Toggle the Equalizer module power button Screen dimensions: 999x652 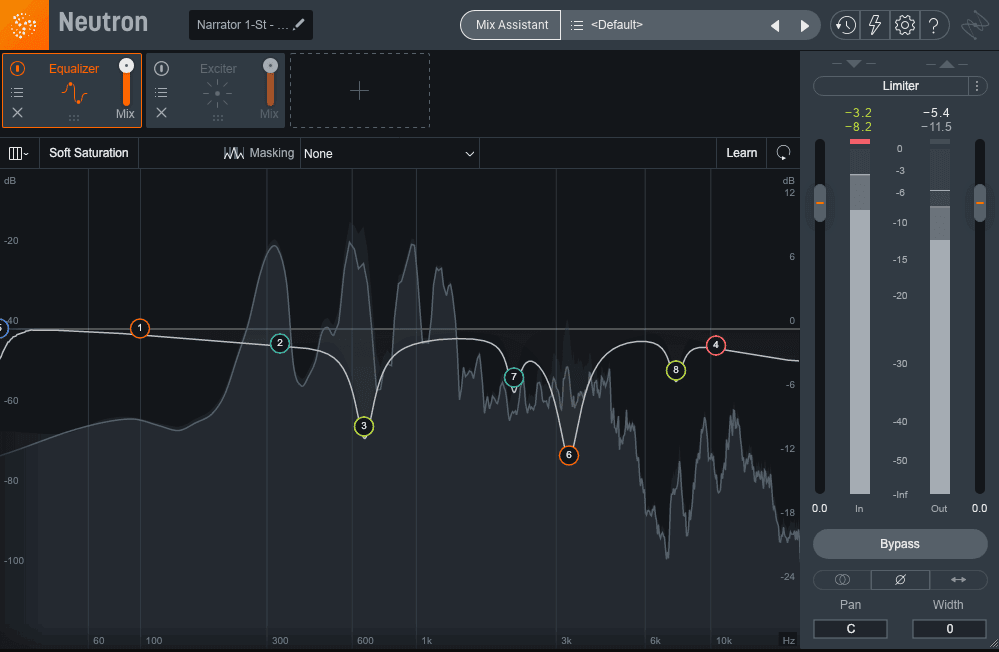click(x=17, y=68)
